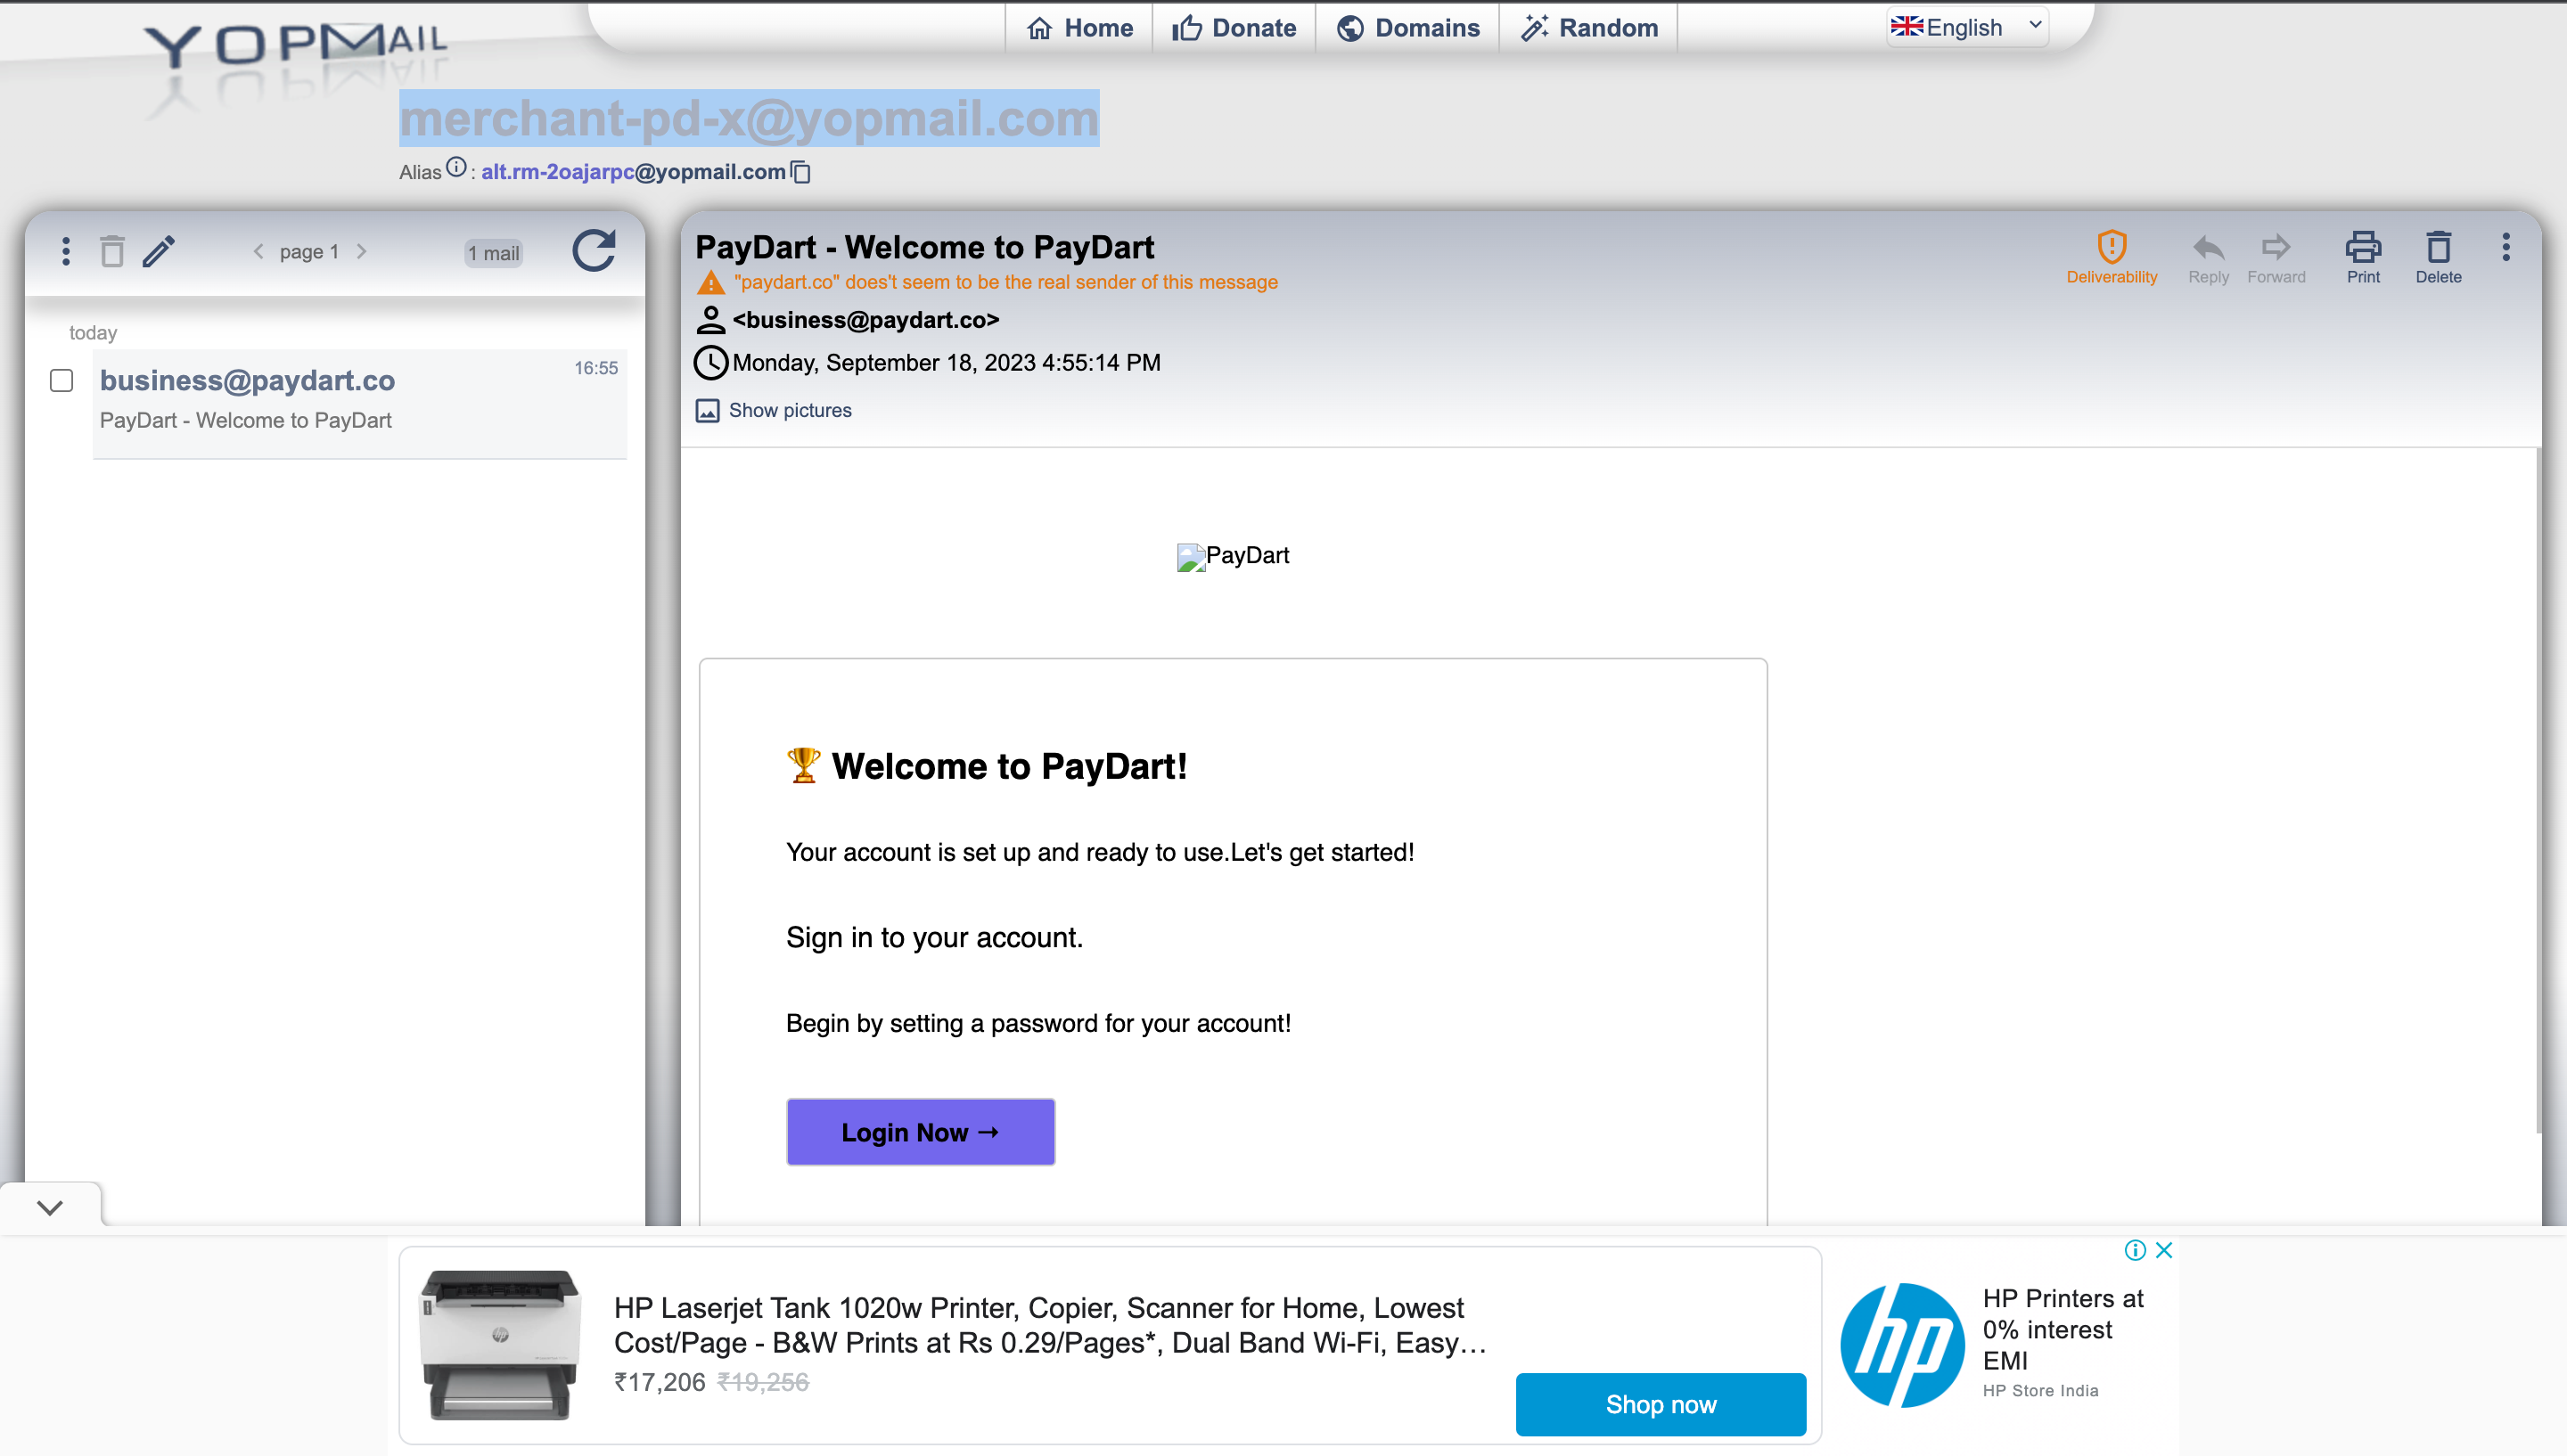Click the clock icon beside date
The height and width of the screenshot is (1456, 2567).
point(710,363)
